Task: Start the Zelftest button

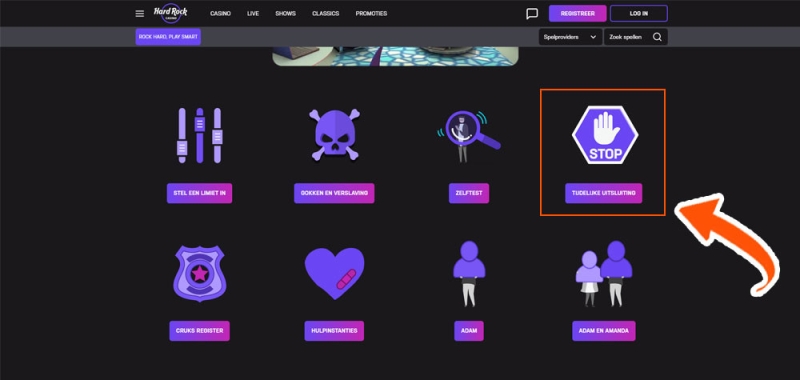Action: pos(469,193)
